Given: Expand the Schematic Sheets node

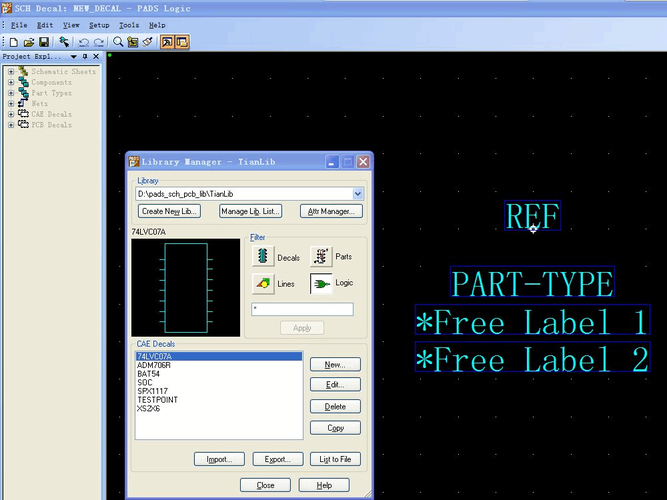Looking at the screenshot, I should pos(11,71).
